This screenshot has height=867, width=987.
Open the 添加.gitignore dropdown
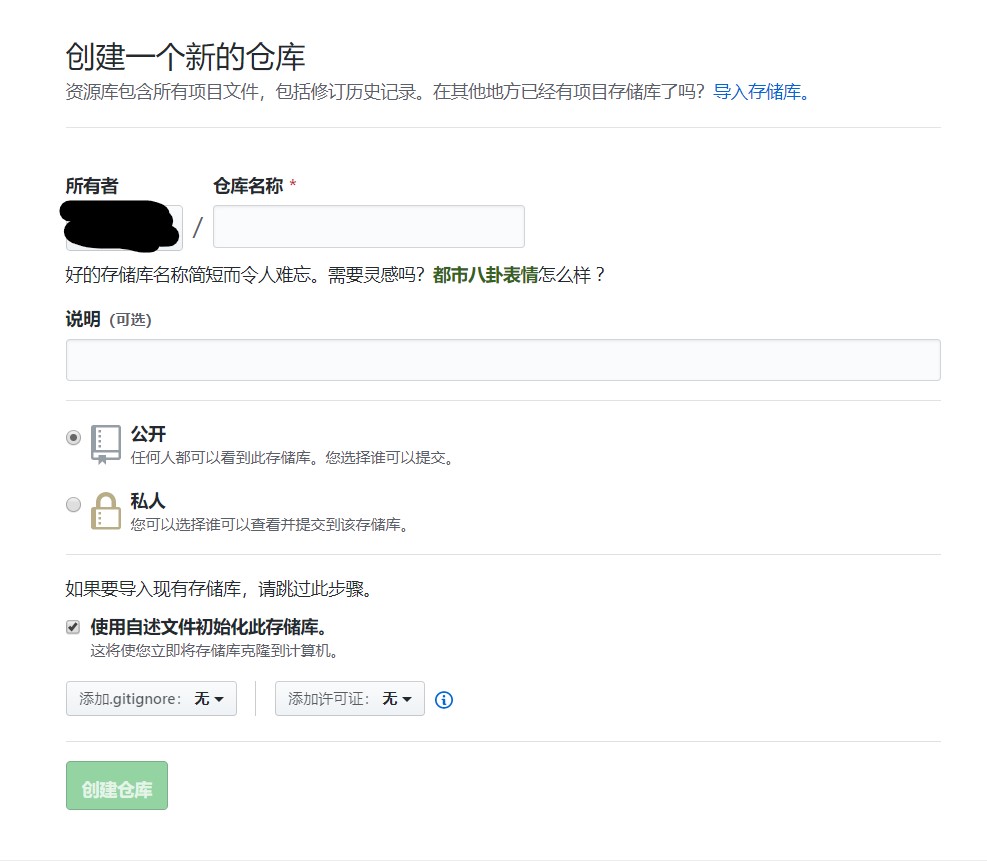click(x=151, y=698)
